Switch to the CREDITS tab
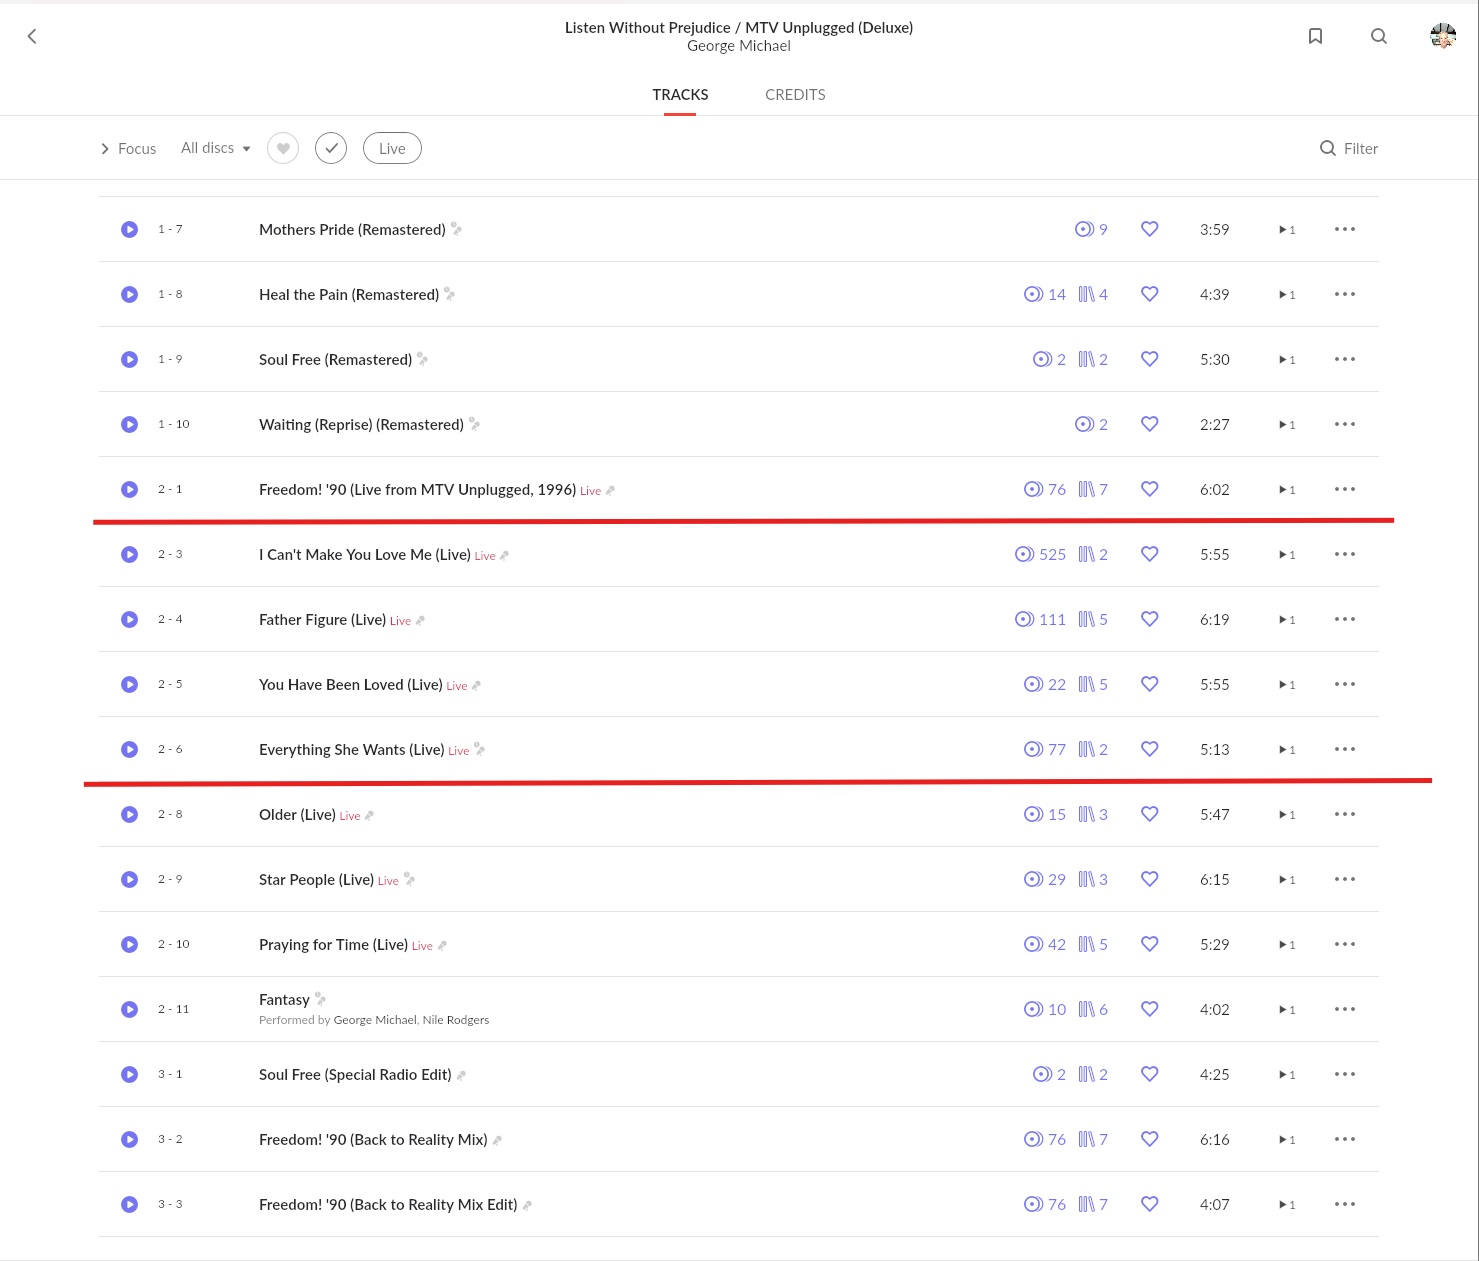 (x=795, y=95)
